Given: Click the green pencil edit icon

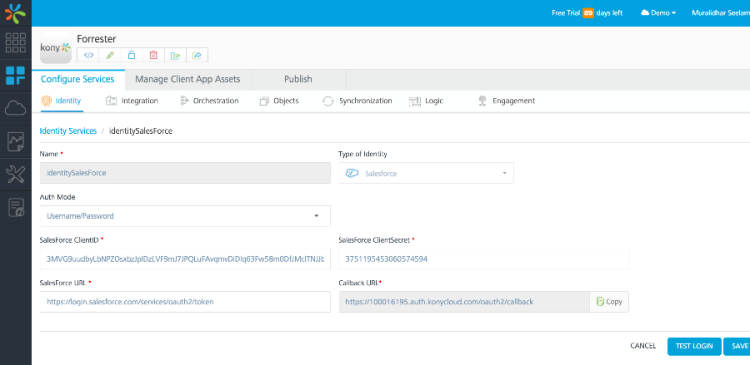Looking at the screenshot, I should coord(110,55).
